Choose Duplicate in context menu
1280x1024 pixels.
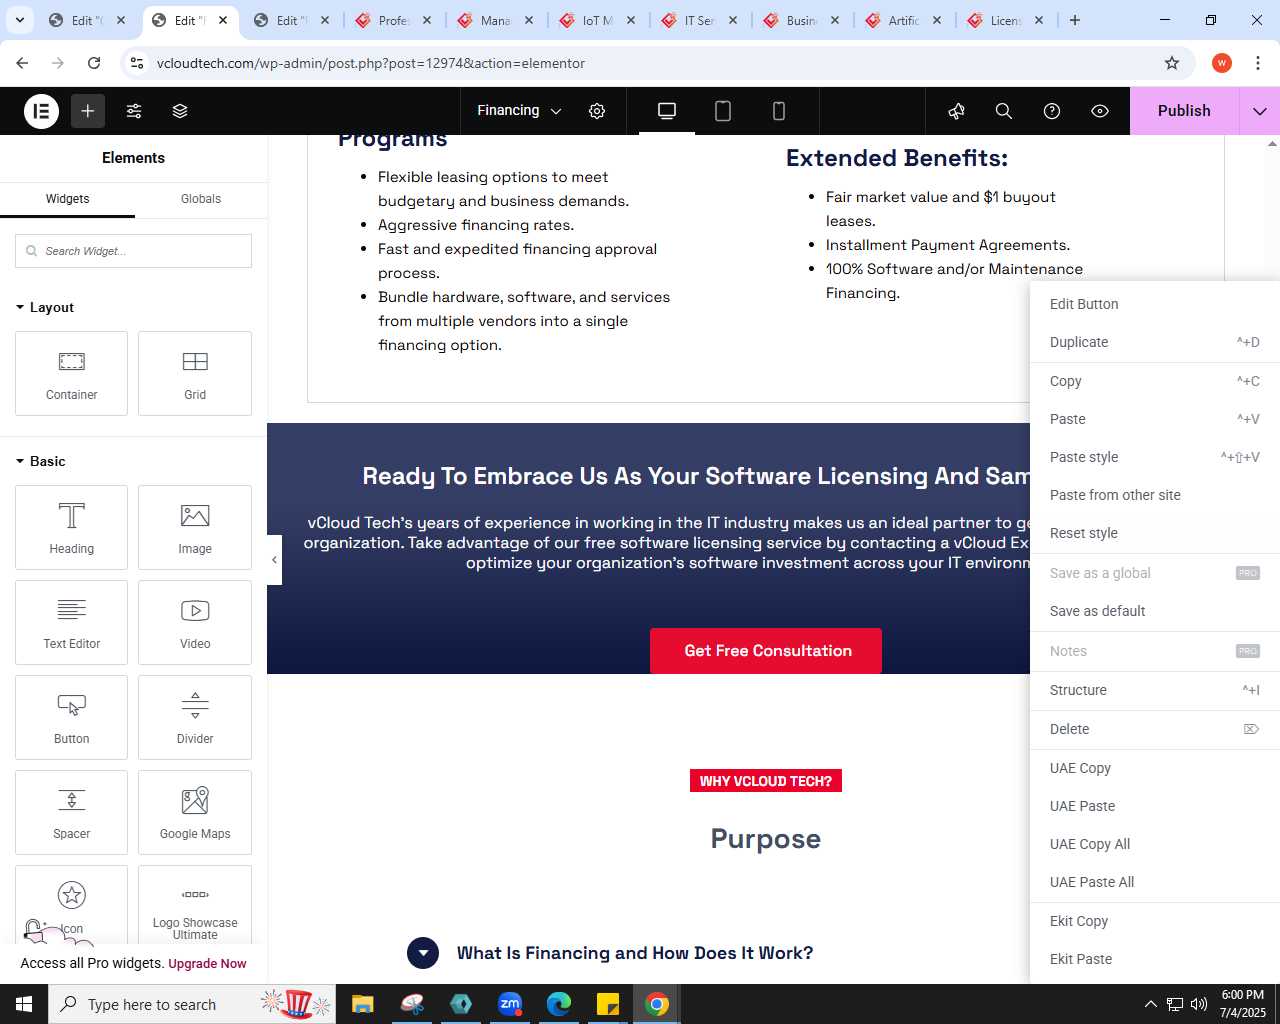point(1155,342)
